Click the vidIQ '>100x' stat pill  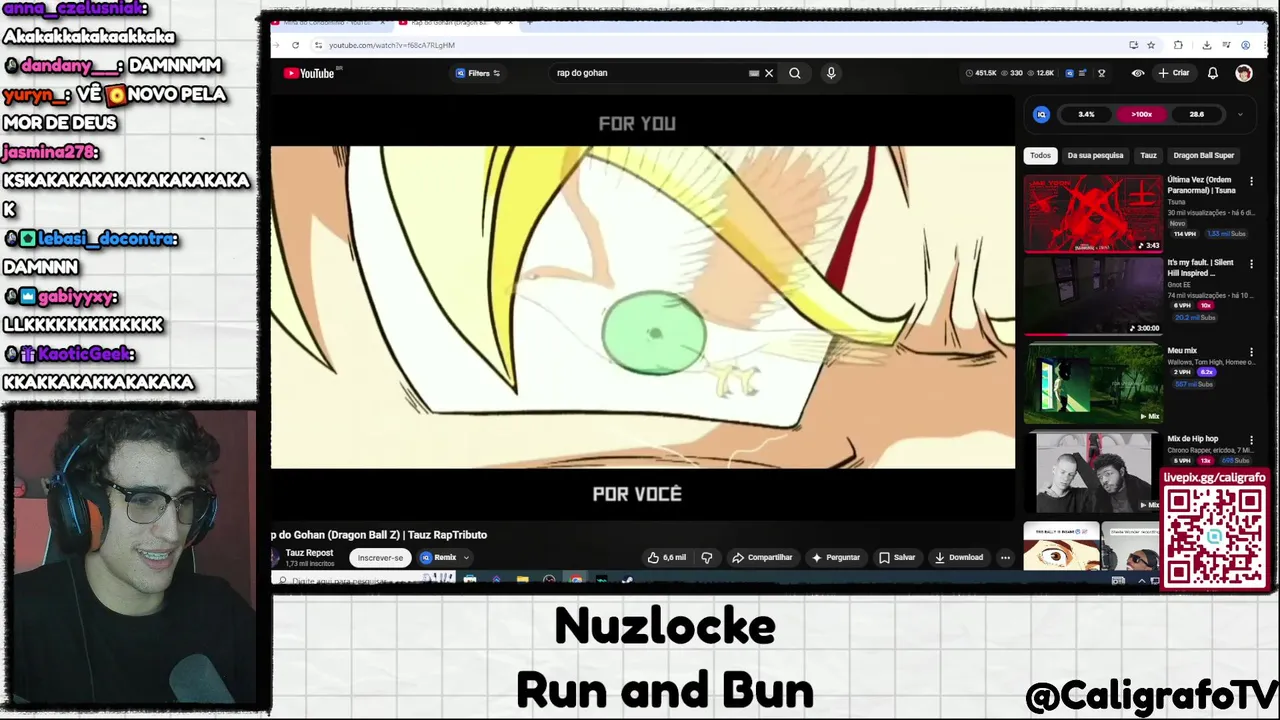tap(1142, 114)
